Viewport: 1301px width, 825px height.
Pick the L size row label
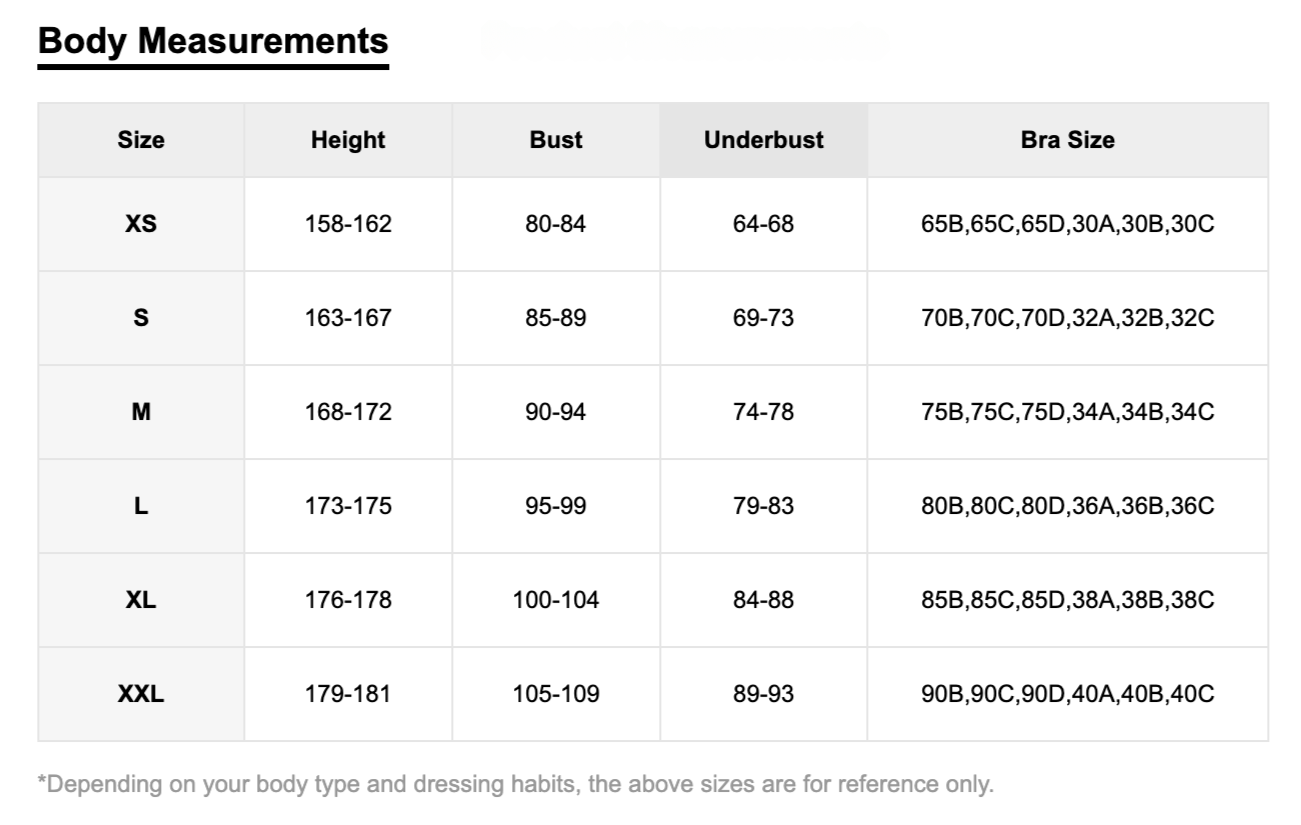coord(141,506)
